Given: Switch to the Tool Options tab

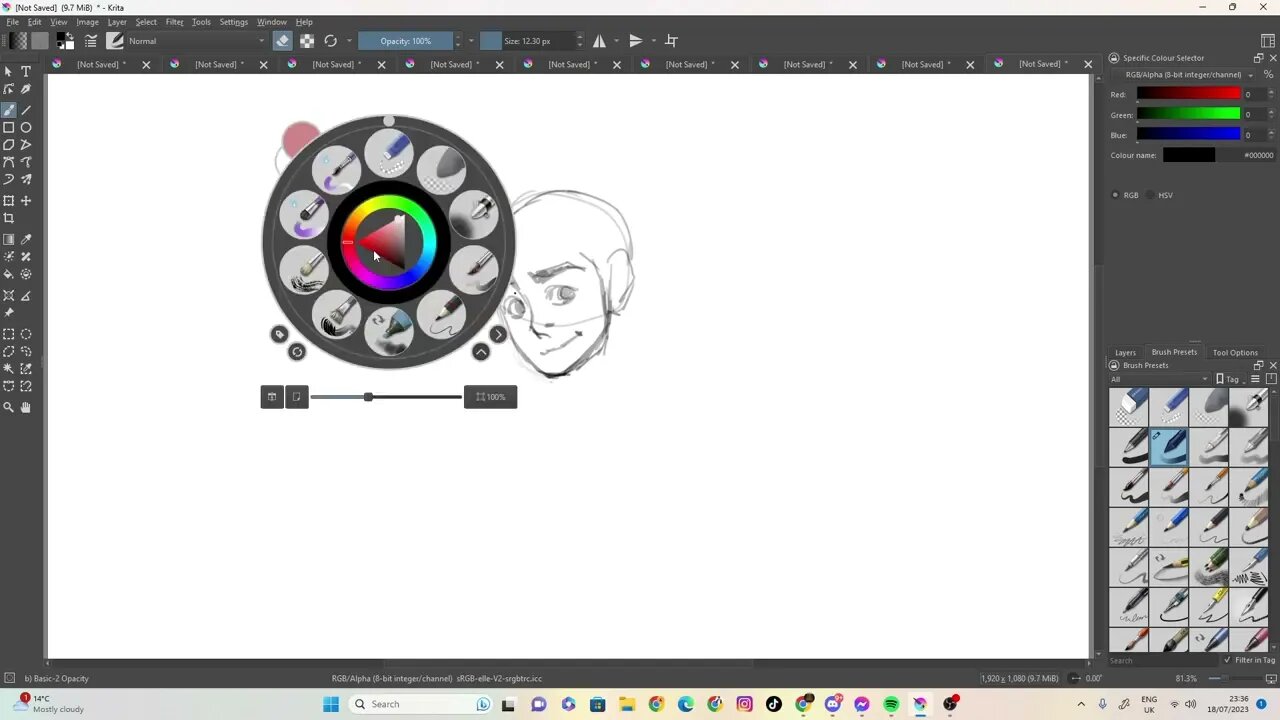Looking at the screenshot, I should [1235, 352].
